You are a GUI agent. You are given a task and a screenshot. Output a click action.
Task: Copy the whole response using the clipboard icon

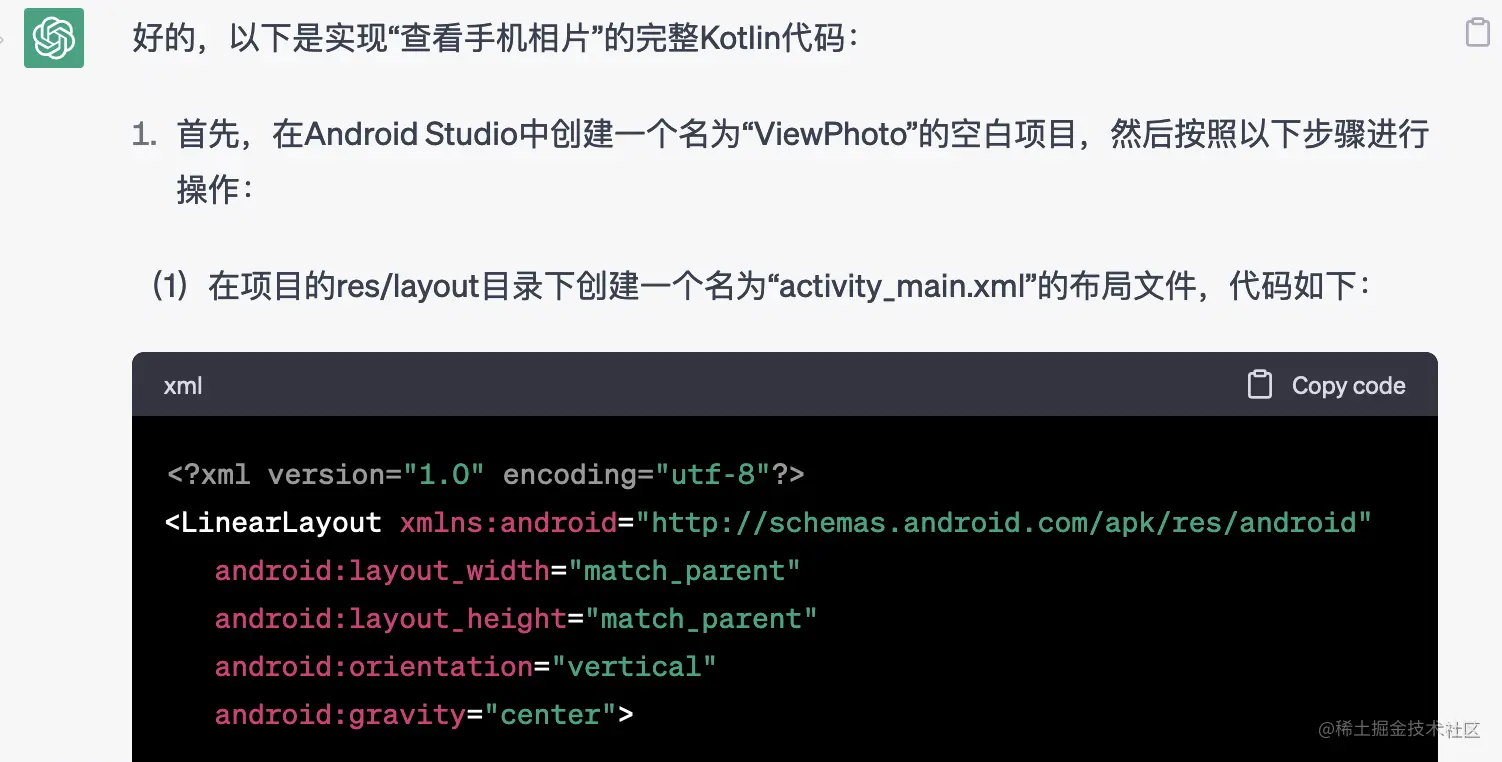[1477, 33]
